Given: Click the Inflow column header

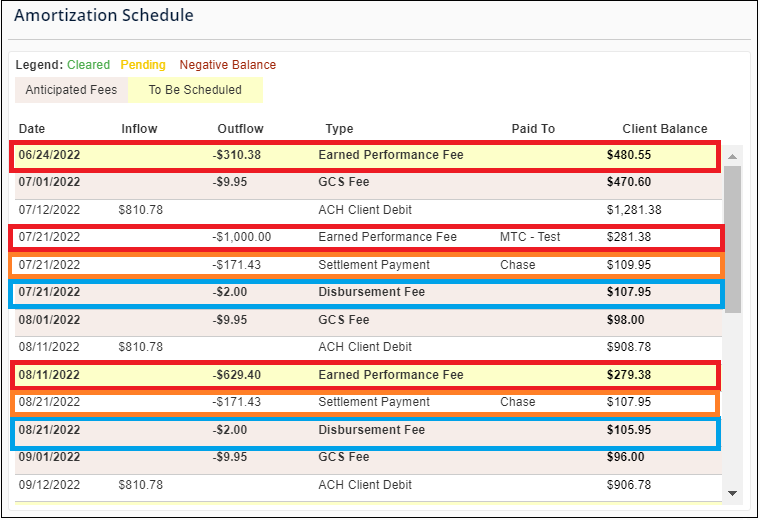Looking at the screenshot, I should point(139,129).
